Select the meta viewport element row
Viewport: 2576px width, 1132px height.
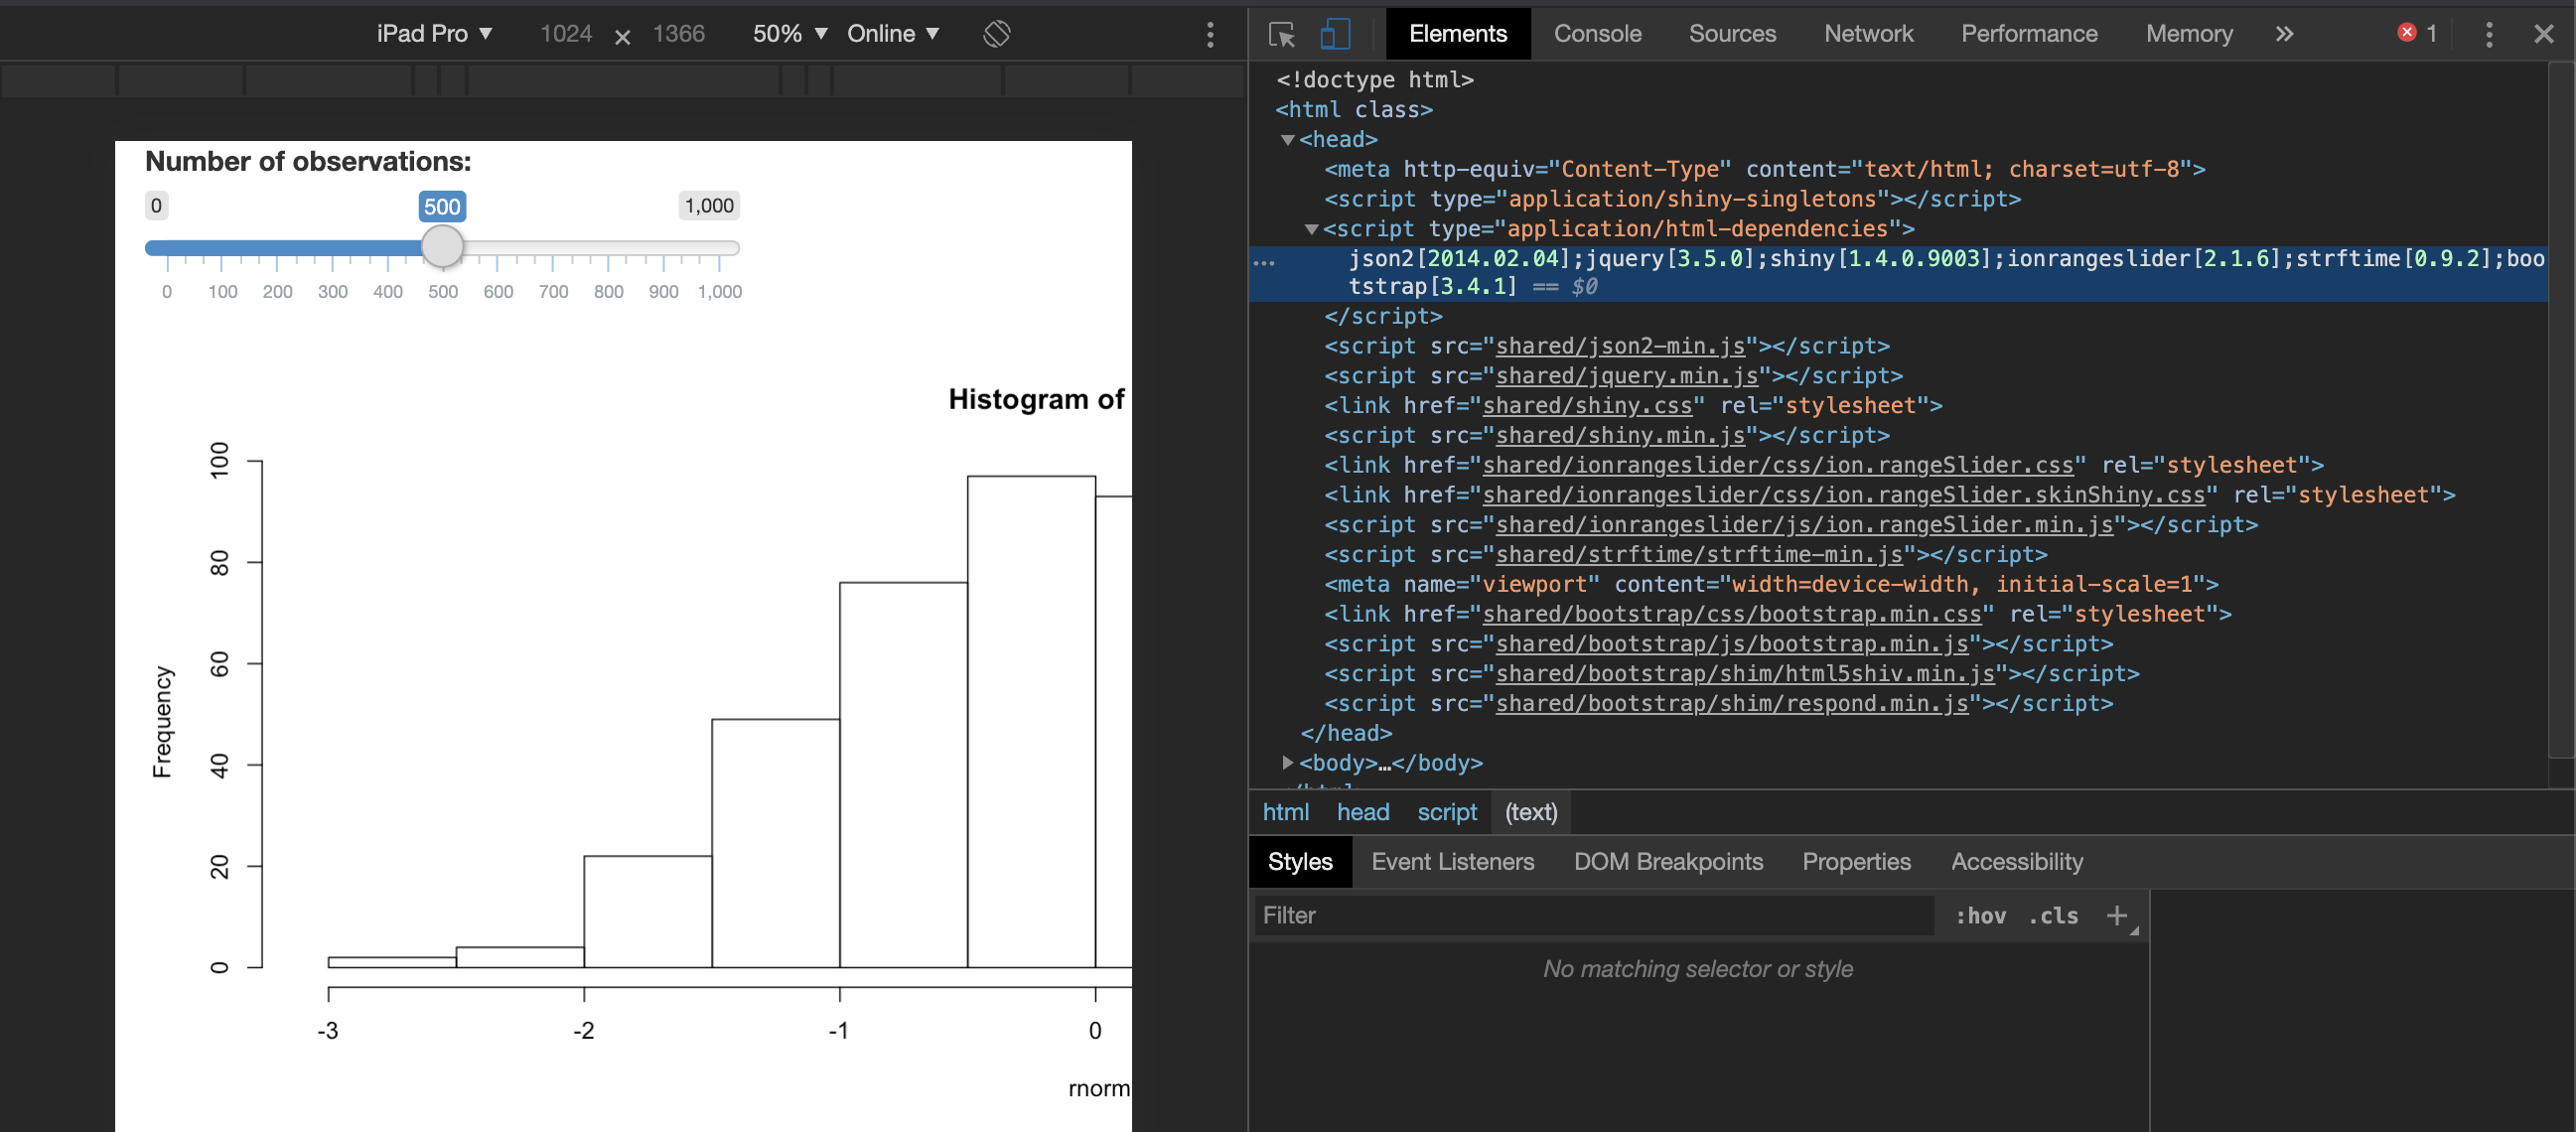pyautogui.click(x=1771, y=584)
